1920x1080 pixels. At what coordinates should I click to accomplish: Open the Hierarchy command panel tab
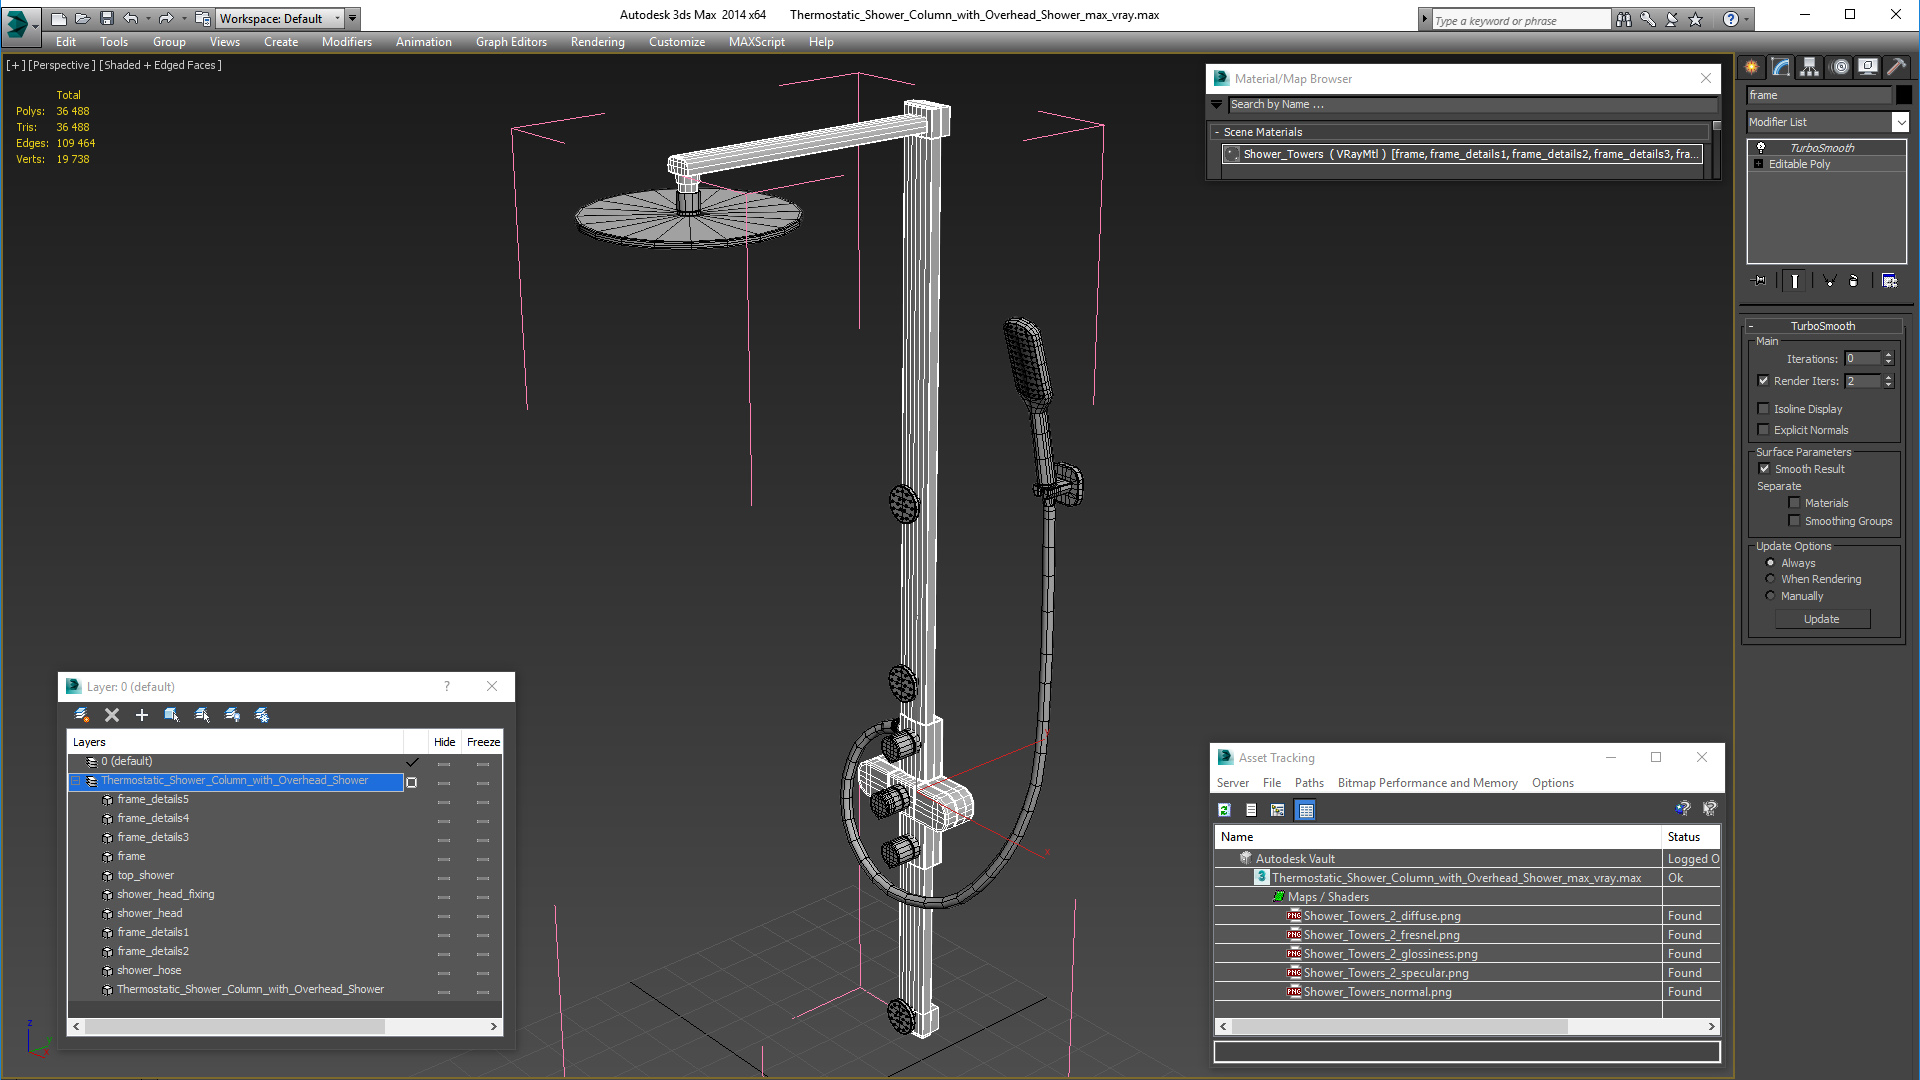coord(1809,67)
